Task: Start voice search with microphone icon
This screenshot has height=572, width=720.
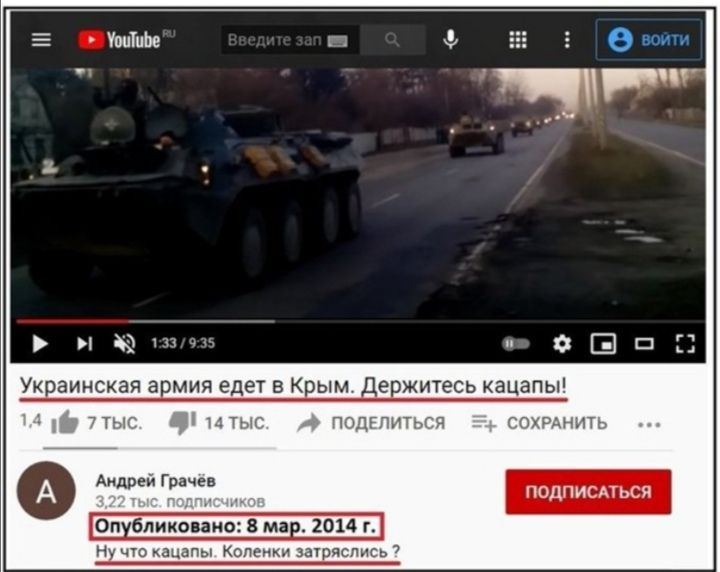Action: [450, 40]
